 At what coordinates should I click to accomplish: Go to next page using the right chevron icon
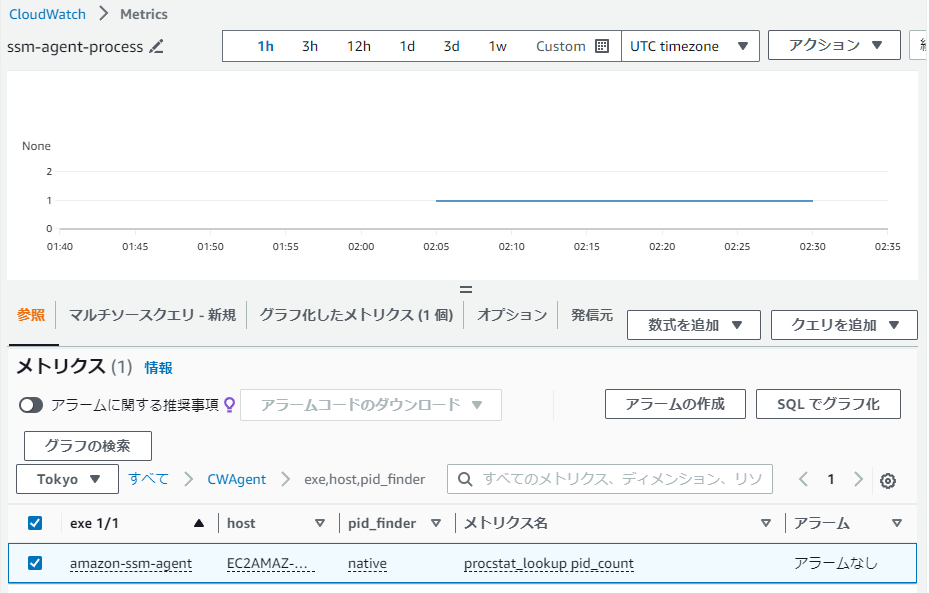859,480
